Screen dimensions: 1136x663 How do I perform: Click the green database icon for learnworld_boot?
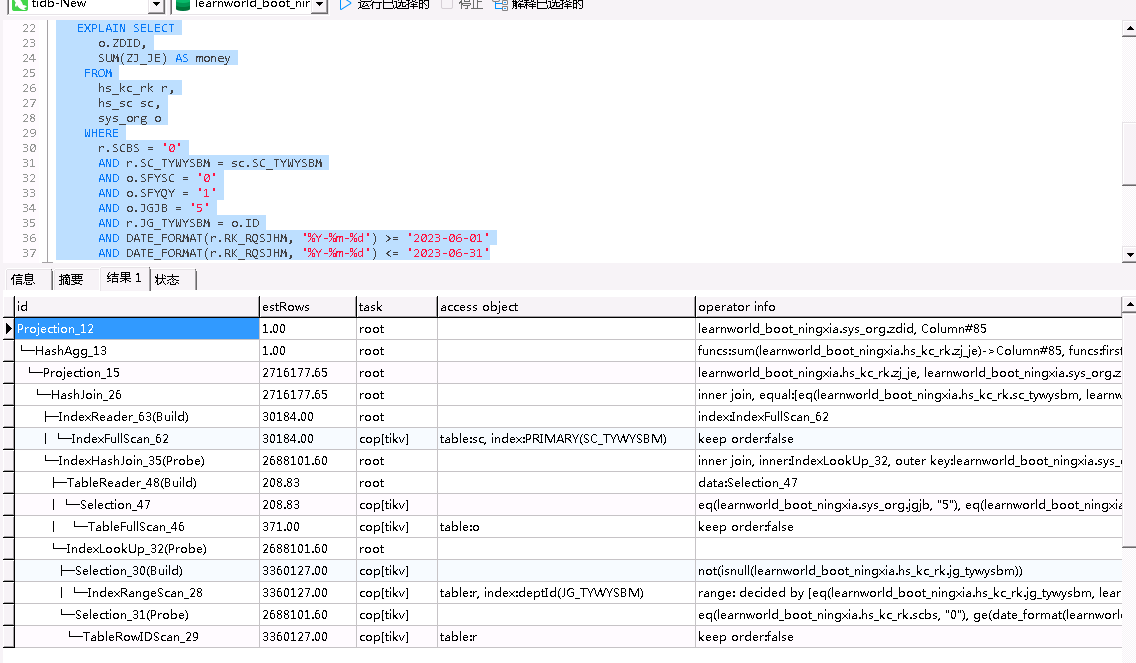182,4
